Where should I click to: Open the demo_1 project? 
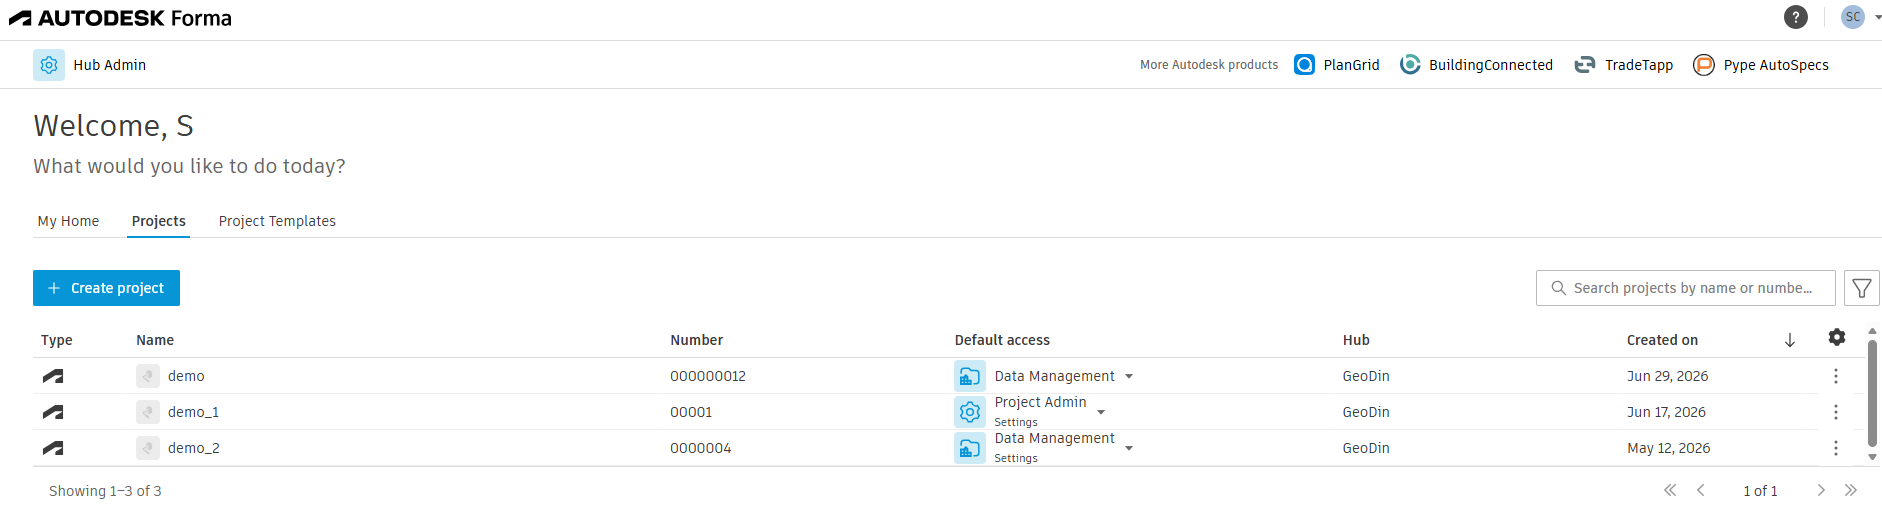[193, 412]
